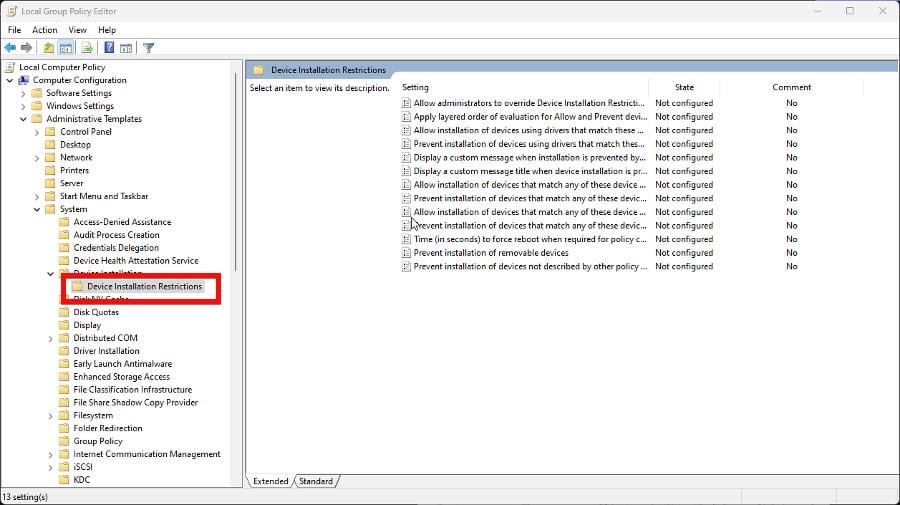
Task: Select Access-Denied Assistance folder
Action: [122, 222]
